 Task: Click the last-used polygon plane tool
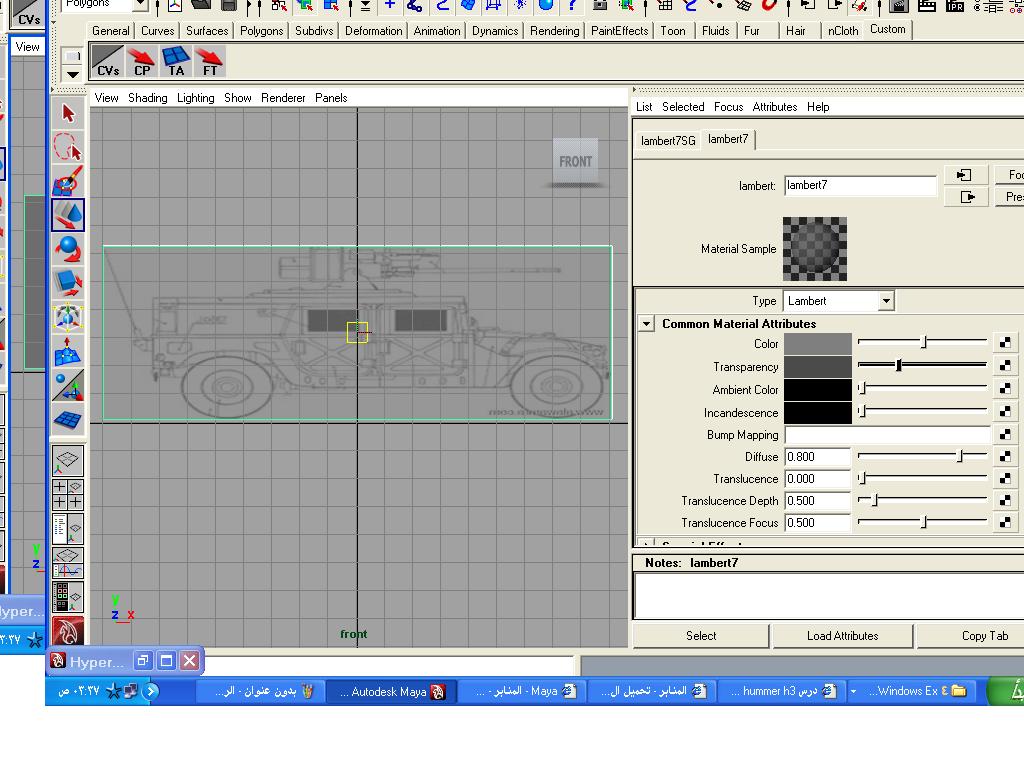pos(68,419)
